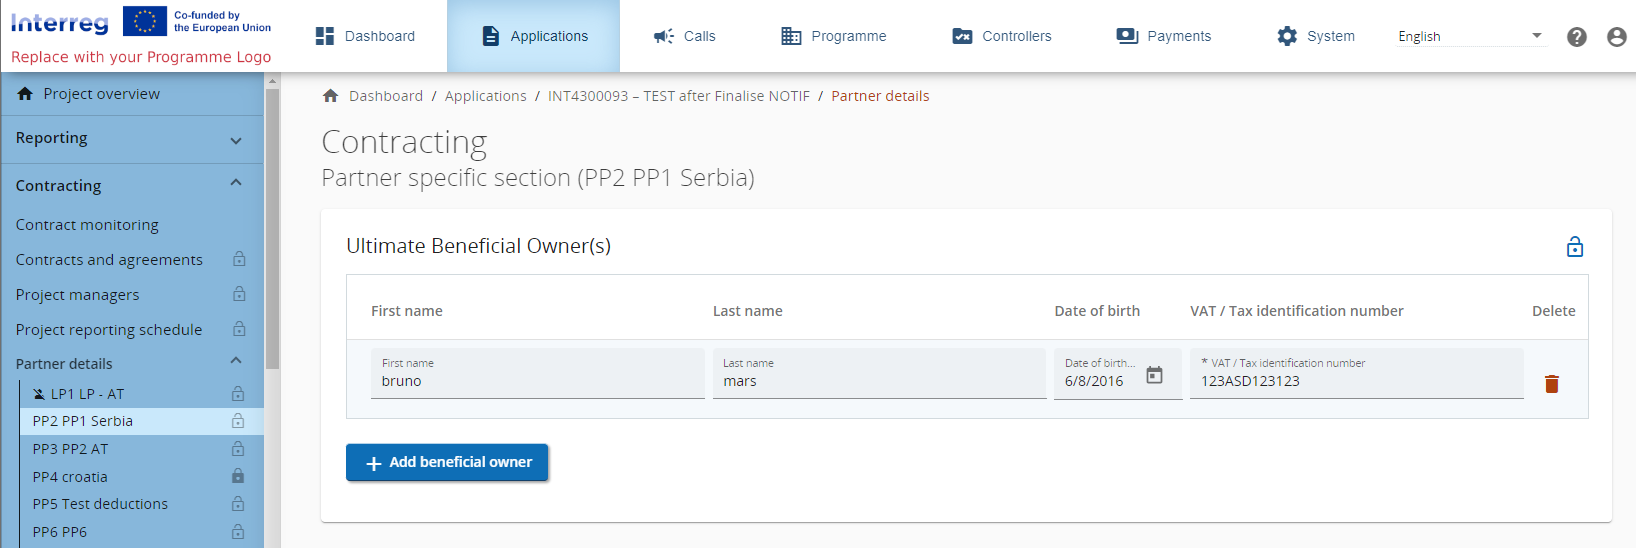Open the Calls menu tab
This screenshot has height=548, width=1636.
pyautogui.click(x=685, y=37)
